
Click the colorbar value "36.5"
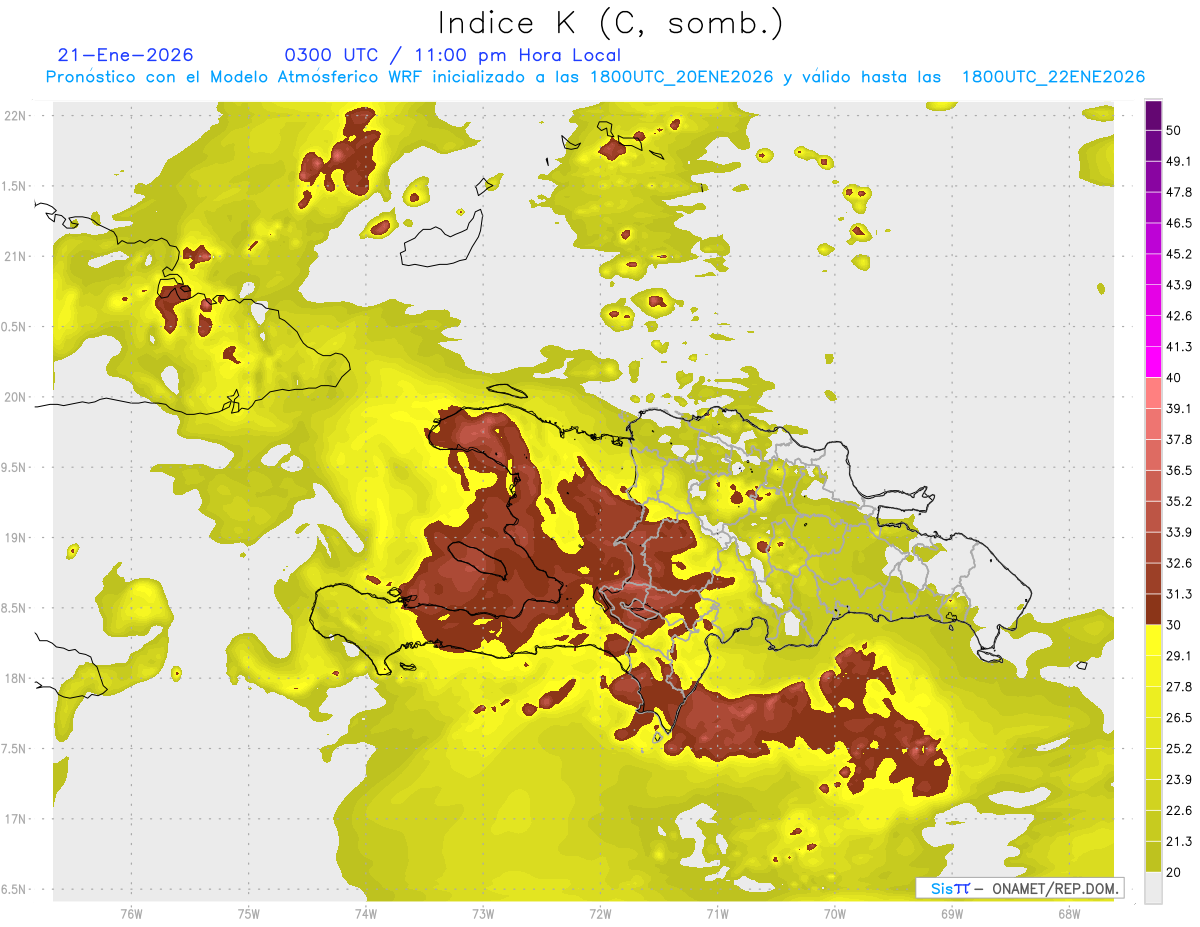[x=1180, y=470]
